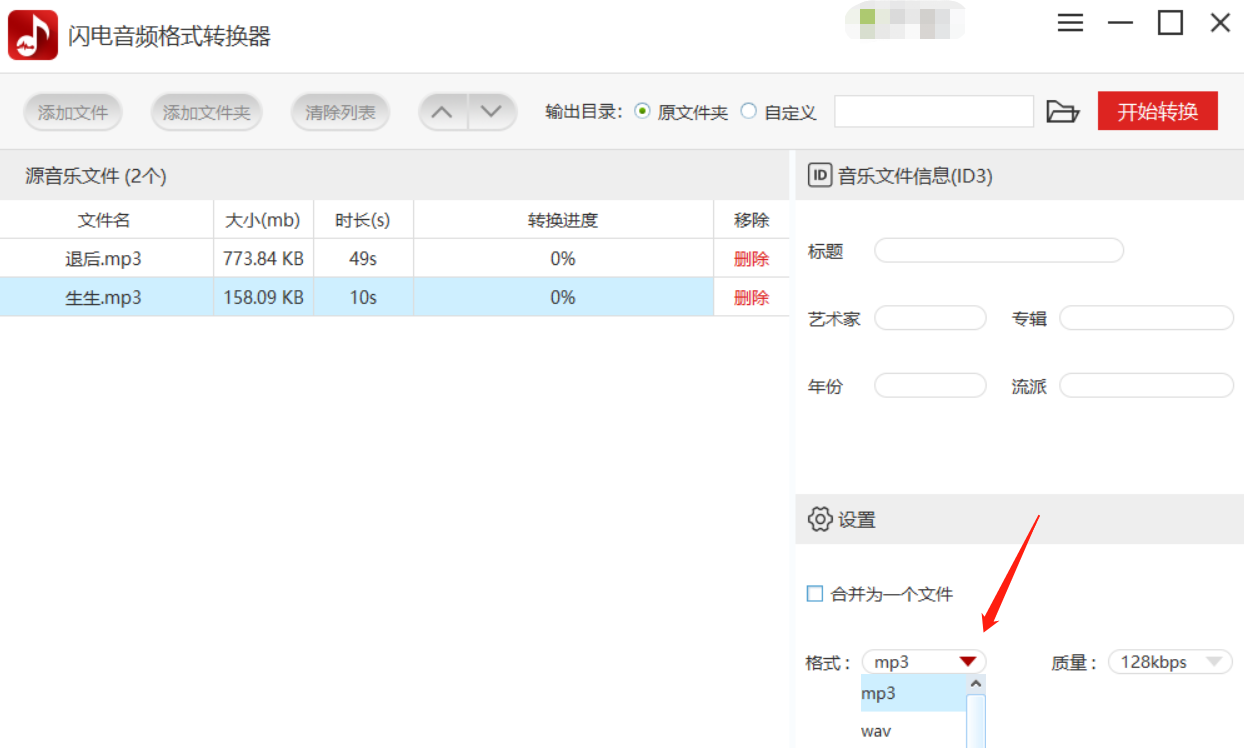This screenshot has height=748, width=1244.
Task: Click the settings gear icon
Action: click(820, 520)
